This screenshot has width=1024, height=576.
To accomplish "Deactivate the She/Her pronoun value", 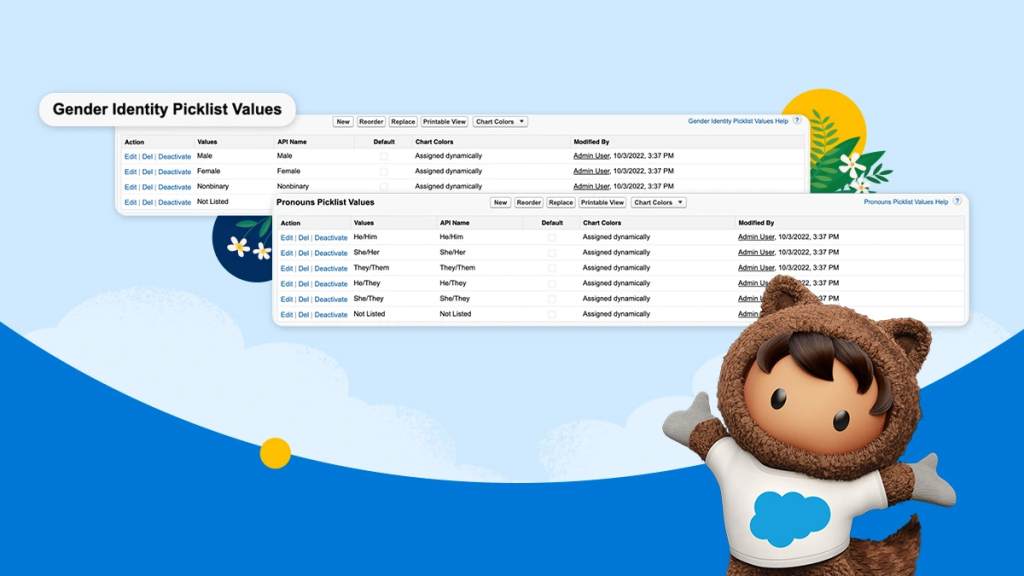I will [x=331, y=253].
